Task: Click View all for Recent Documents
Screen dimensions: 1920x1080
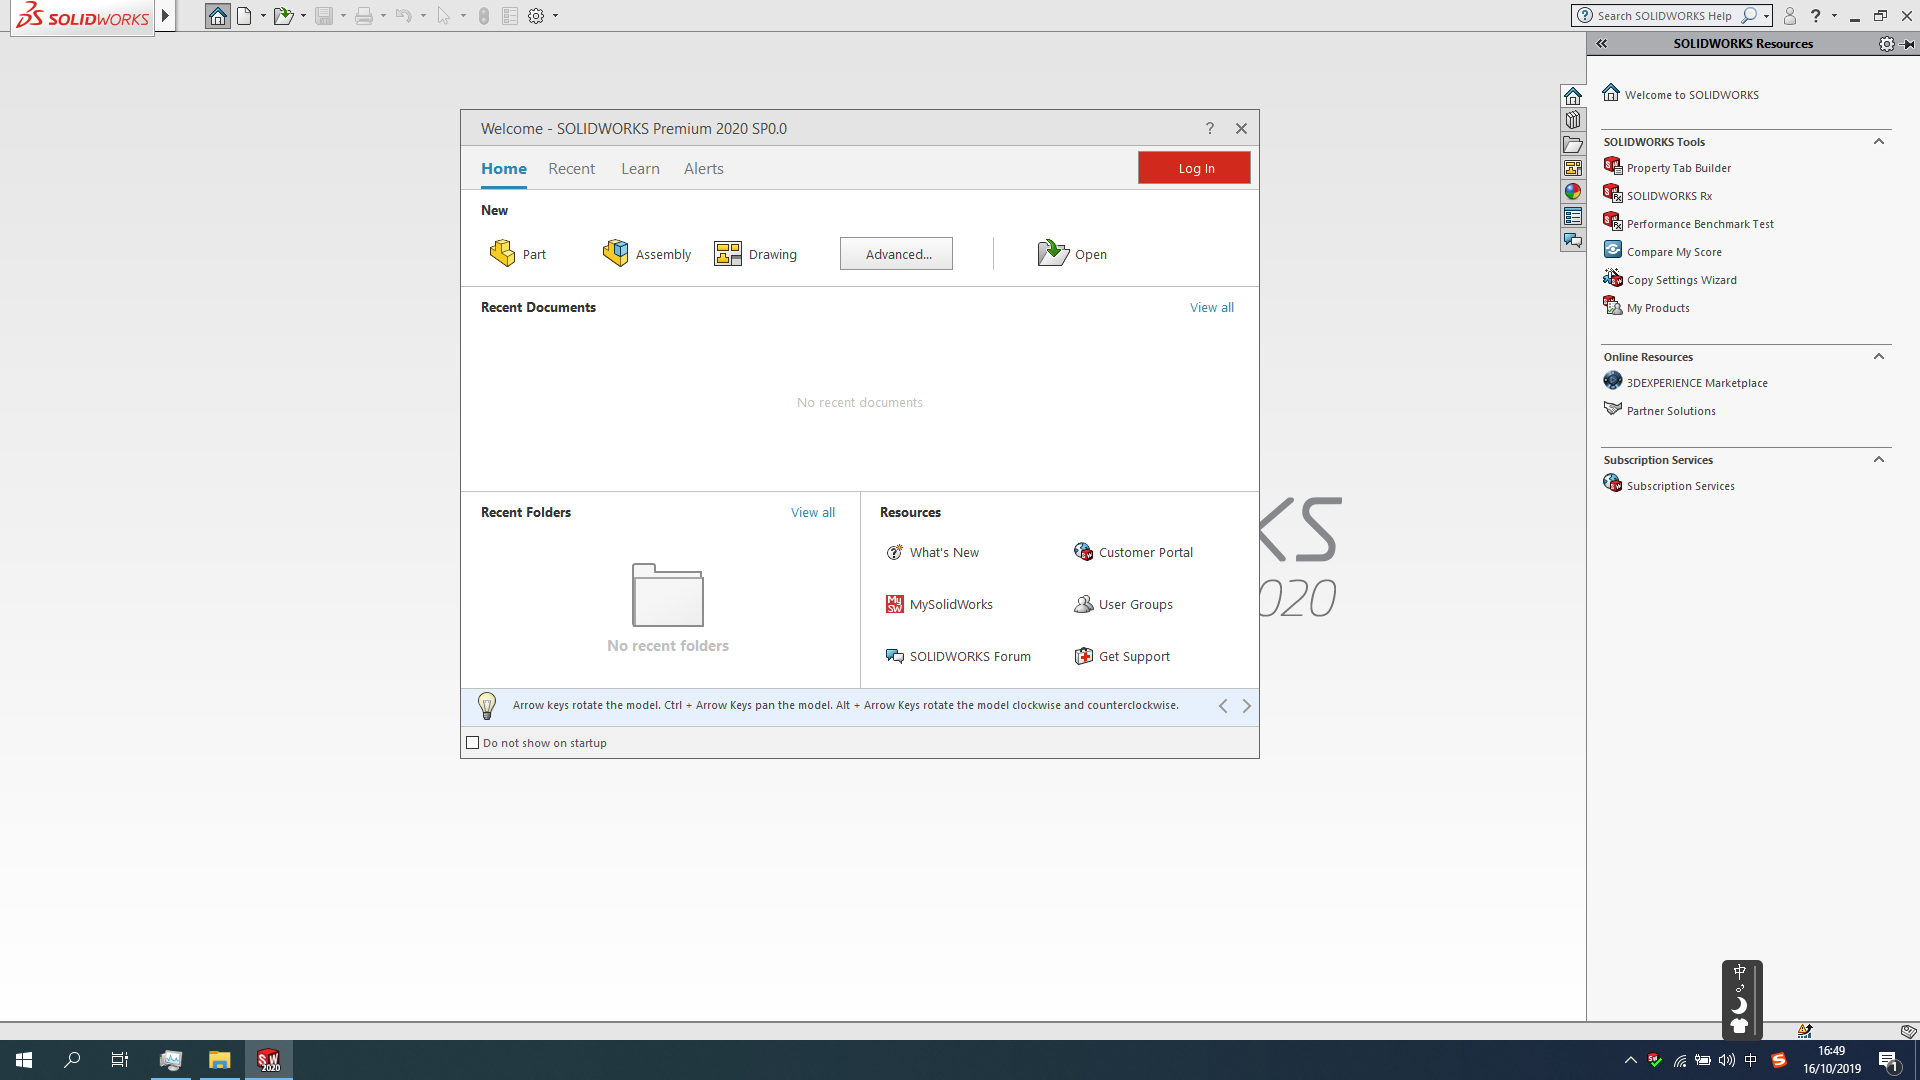Action: [x=1211, y=307]
